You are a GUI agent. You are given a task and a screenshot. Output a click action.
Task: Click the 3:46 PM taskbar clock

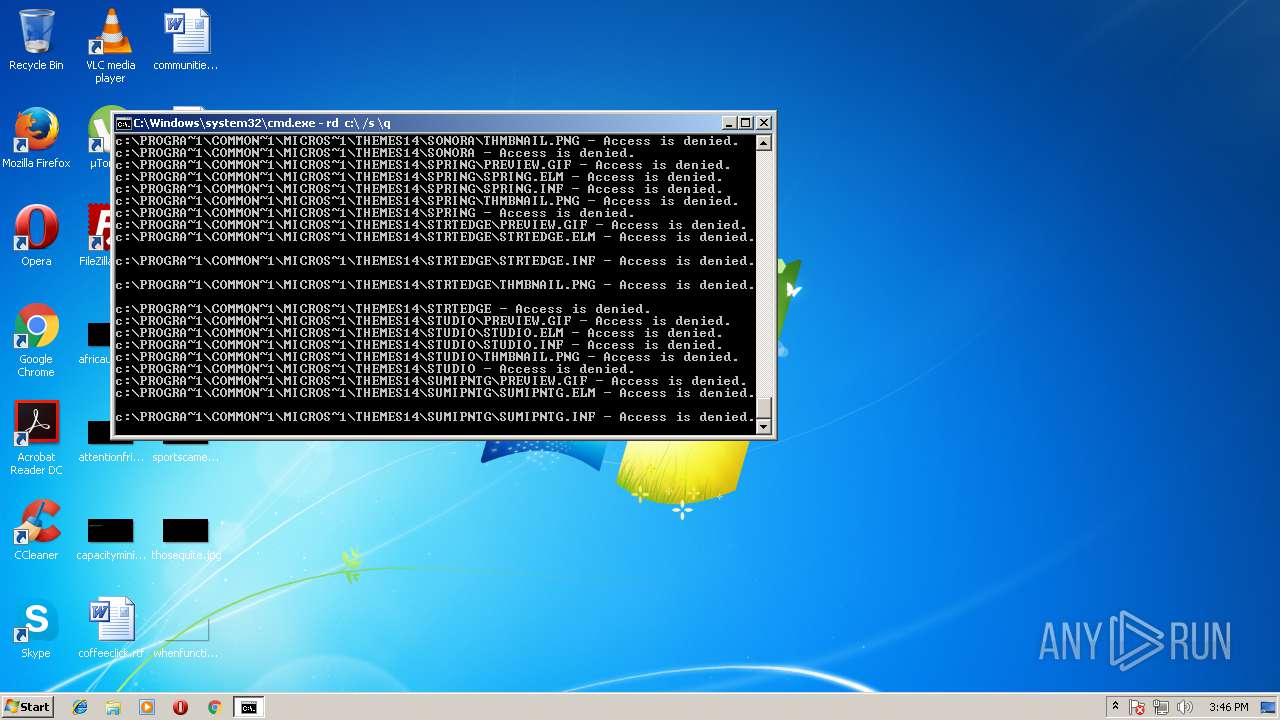[x=1228, y=707]
